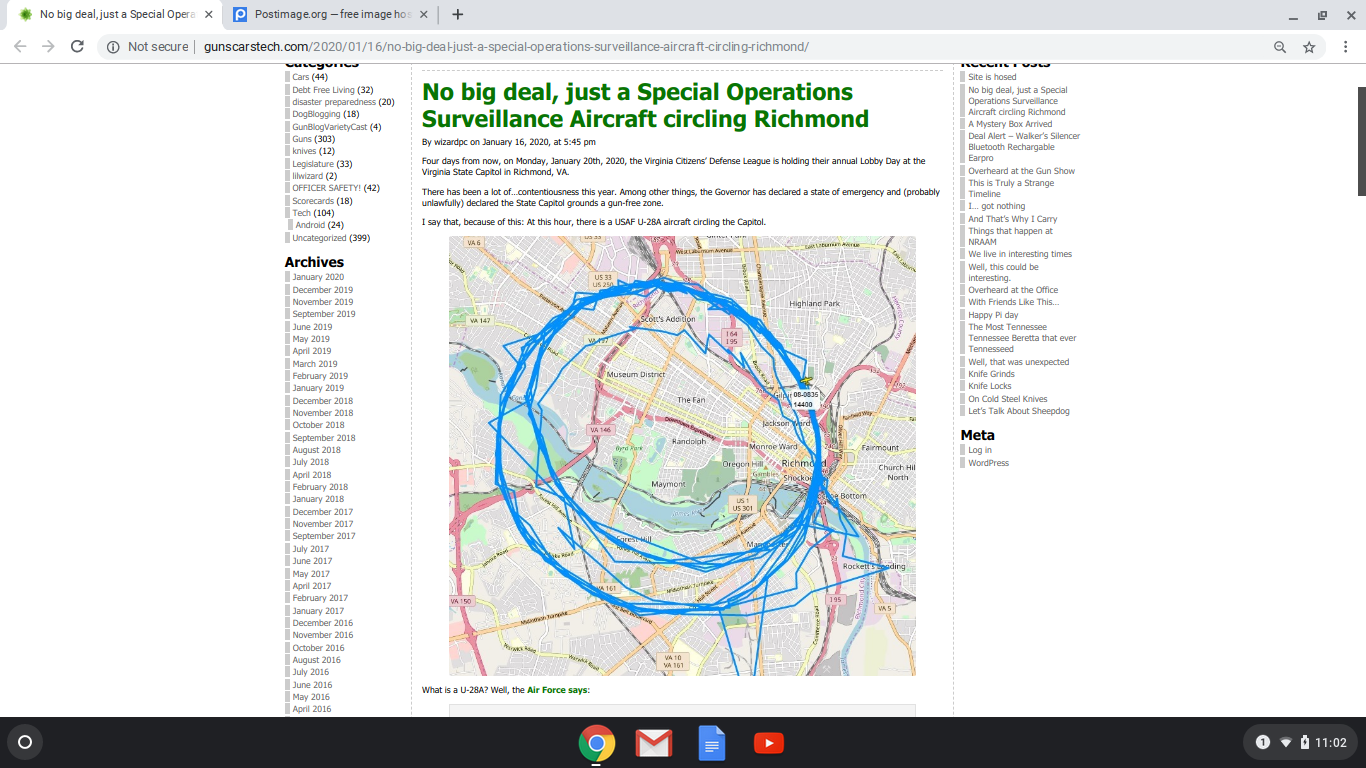Open the battery icon in the tray
Image resolution: width=1366 pixels, height=768 pixels.
pyautogui.click(x=1304, y=742)
